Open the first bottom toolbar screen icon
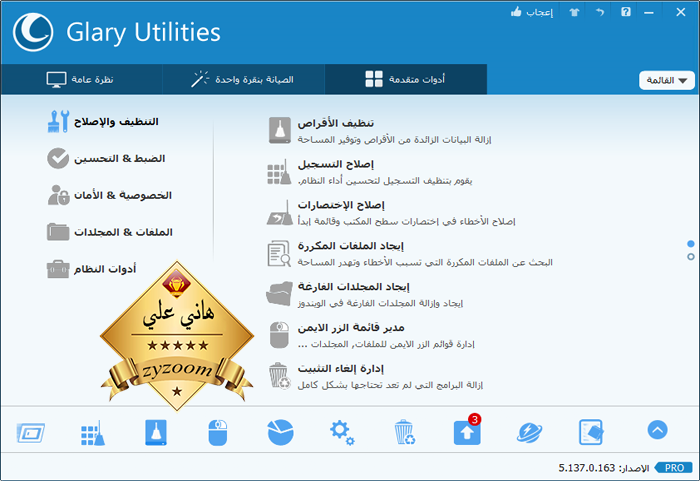Viewport: 700px width, 481px height. click(x=30, y=433)
